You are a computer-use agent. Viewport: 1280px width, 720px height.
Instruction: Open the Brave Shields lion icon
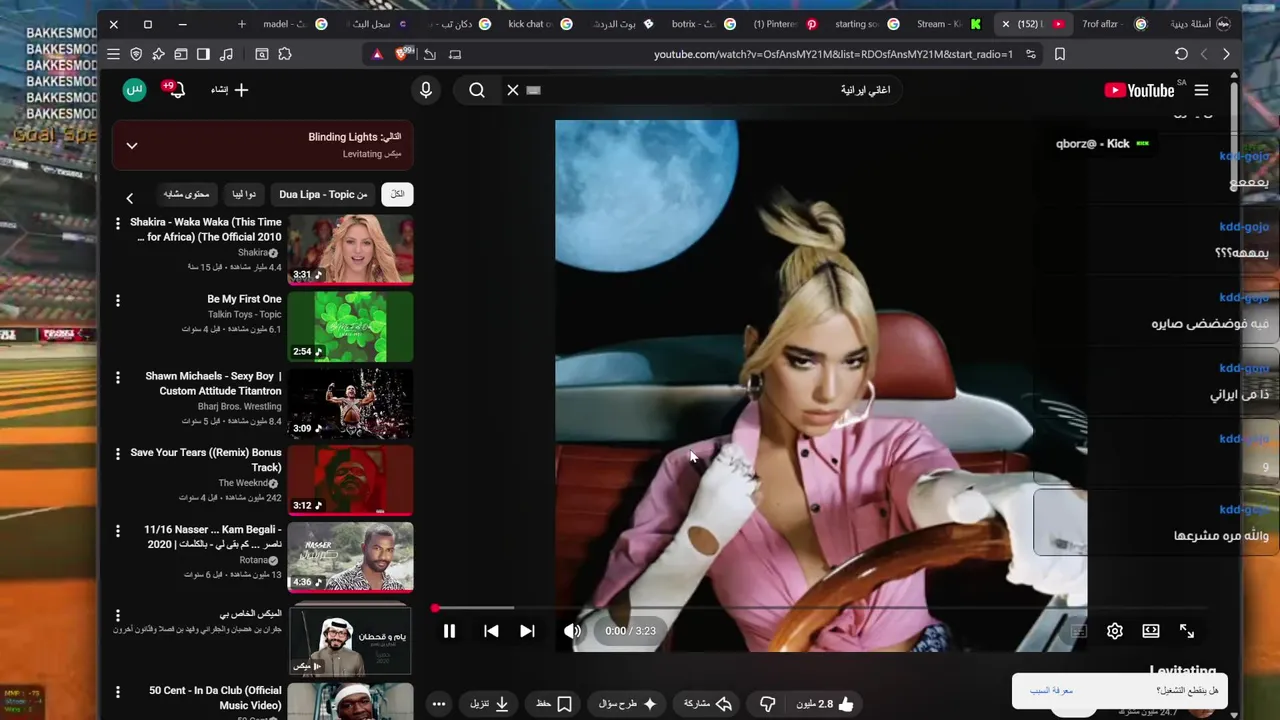click(401, 54)
